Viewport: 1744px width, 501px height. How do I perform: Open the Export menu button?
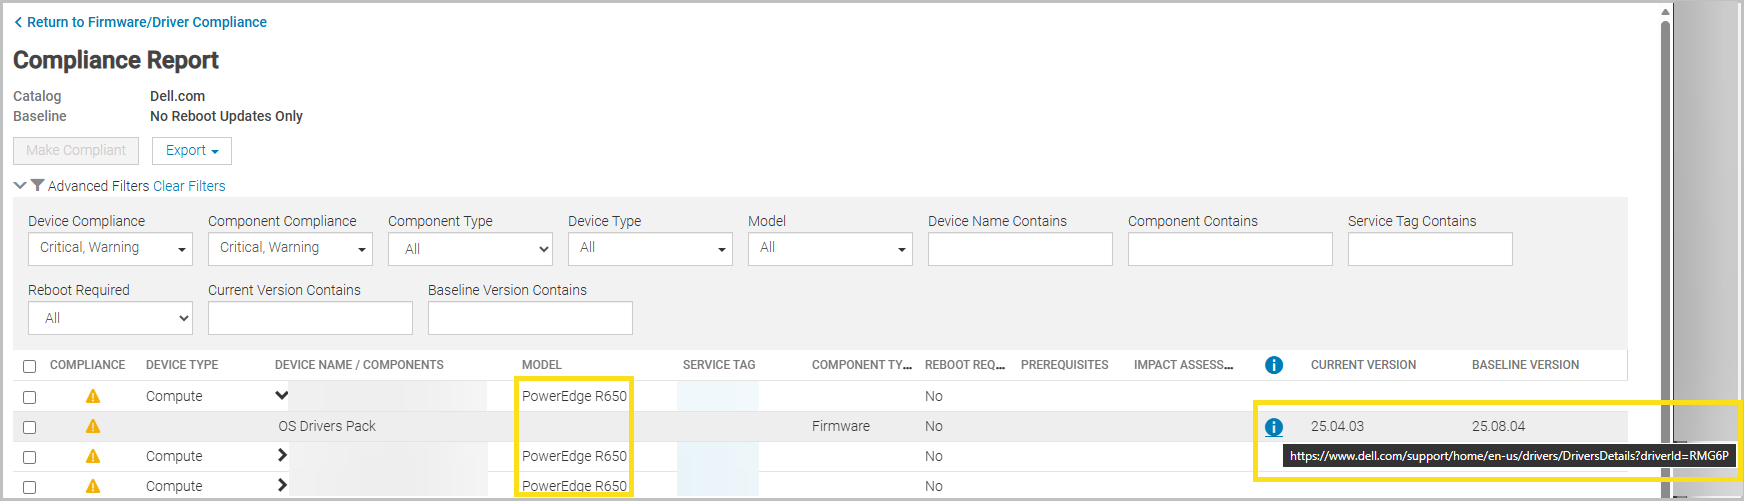point(192,151)
